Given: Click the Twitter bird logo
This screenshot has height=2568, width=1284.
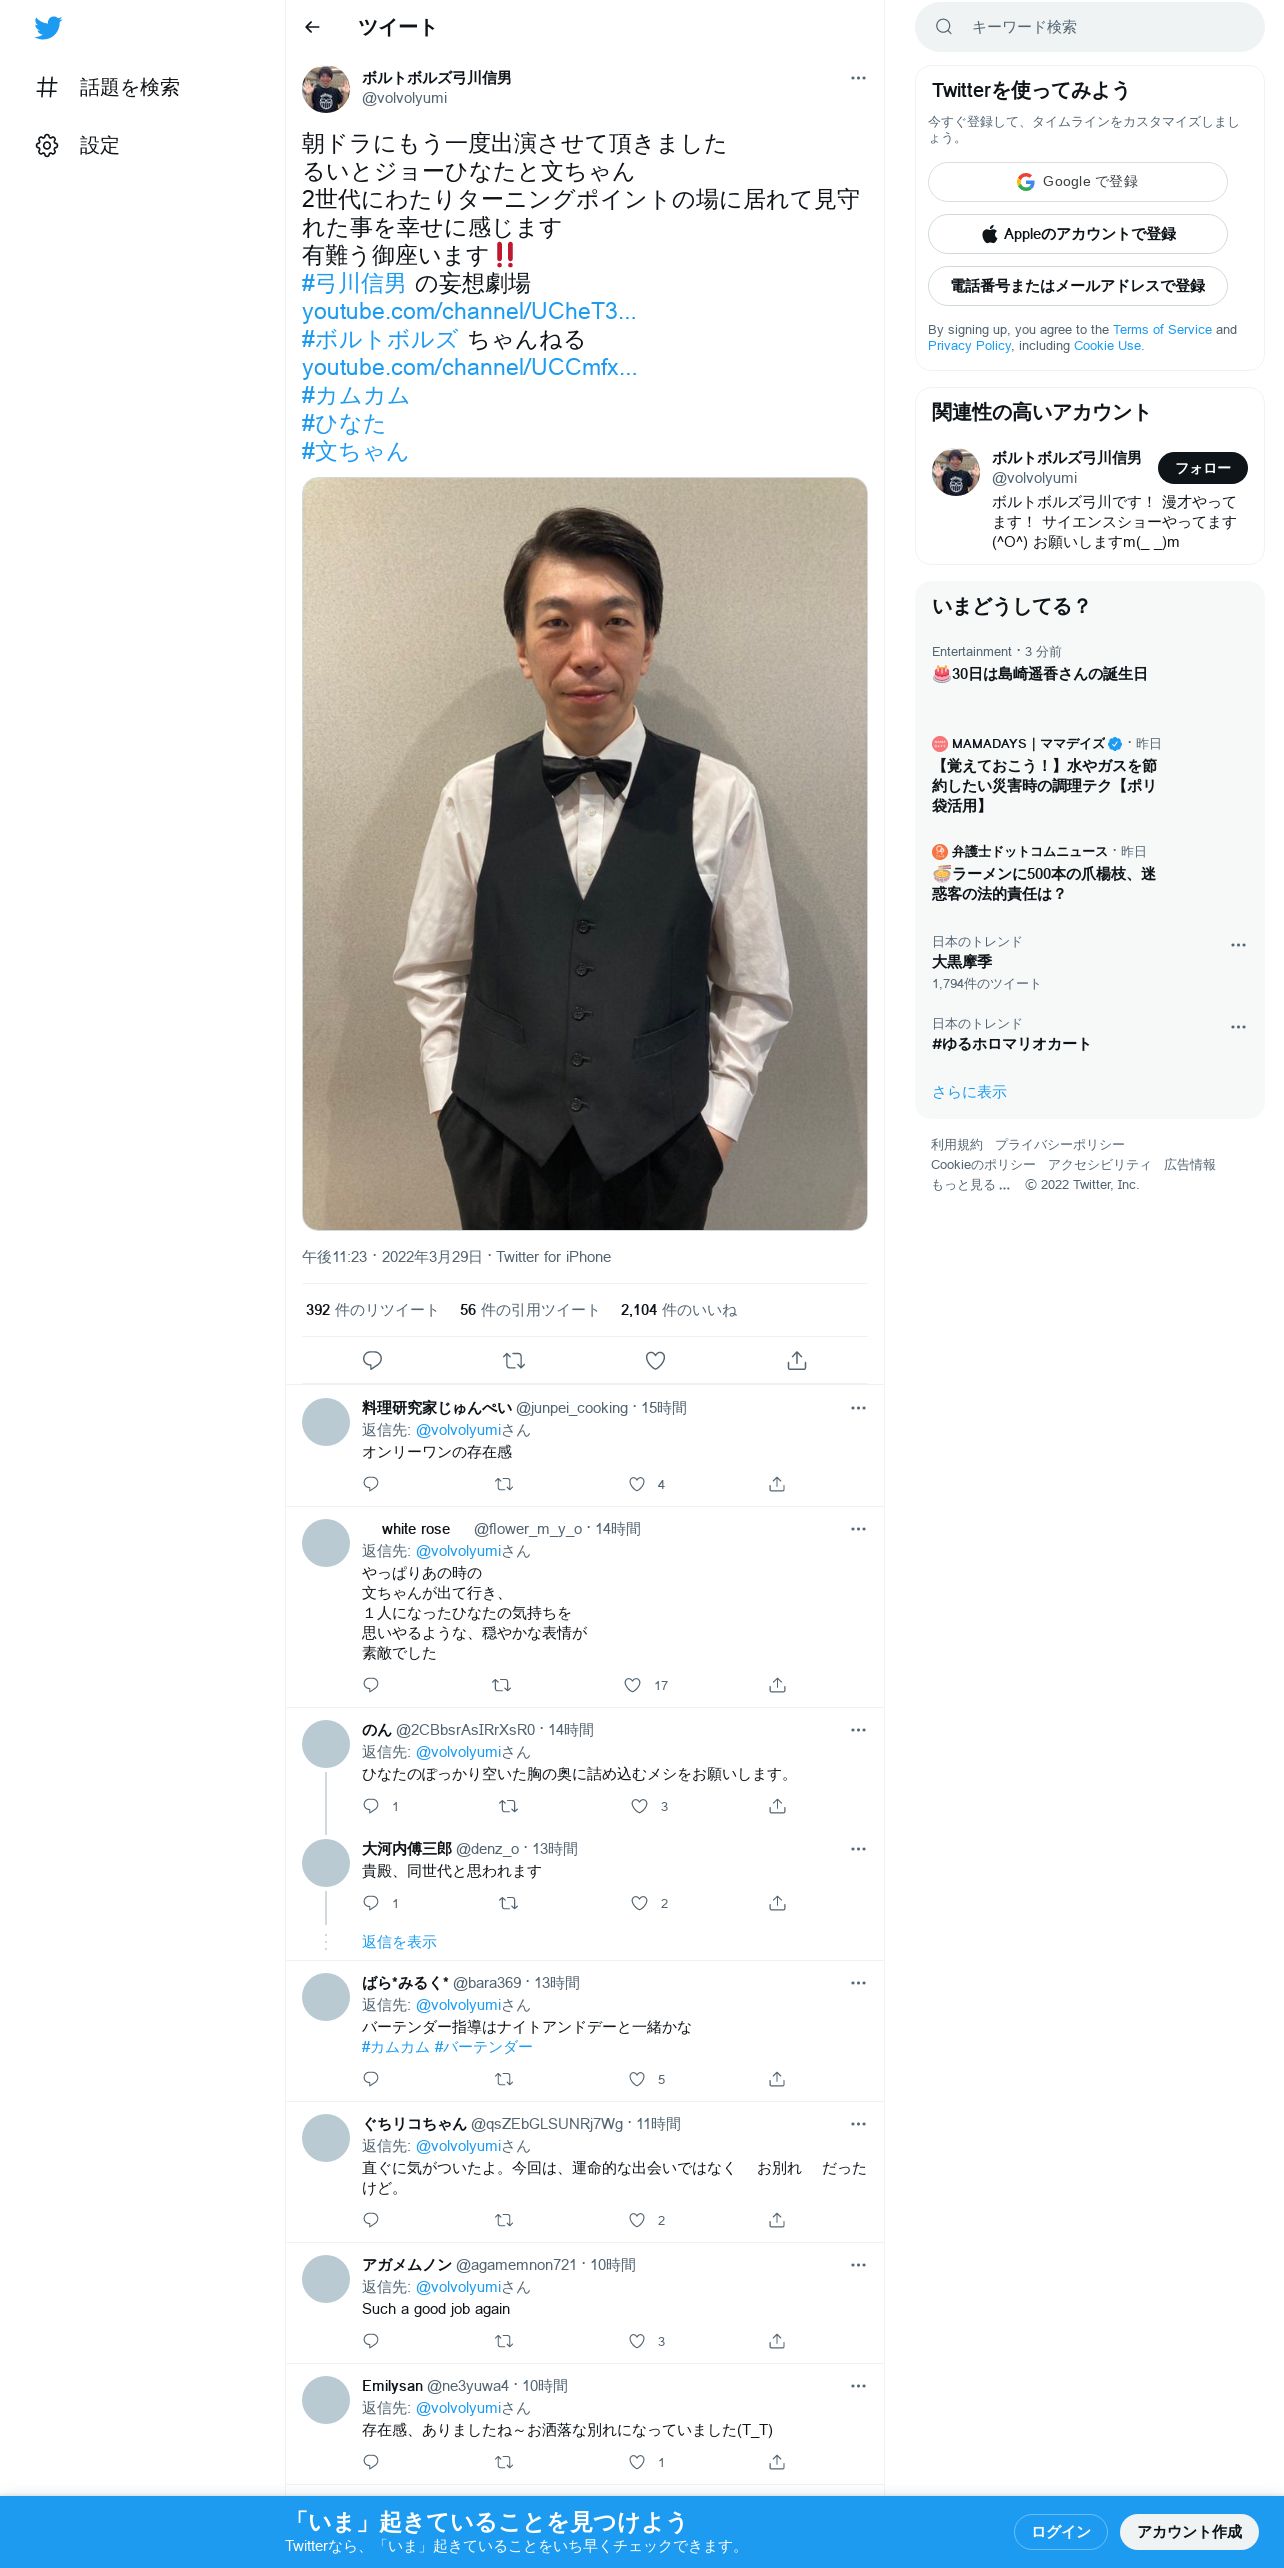Looking at the screenshot, I should (48, 27).
